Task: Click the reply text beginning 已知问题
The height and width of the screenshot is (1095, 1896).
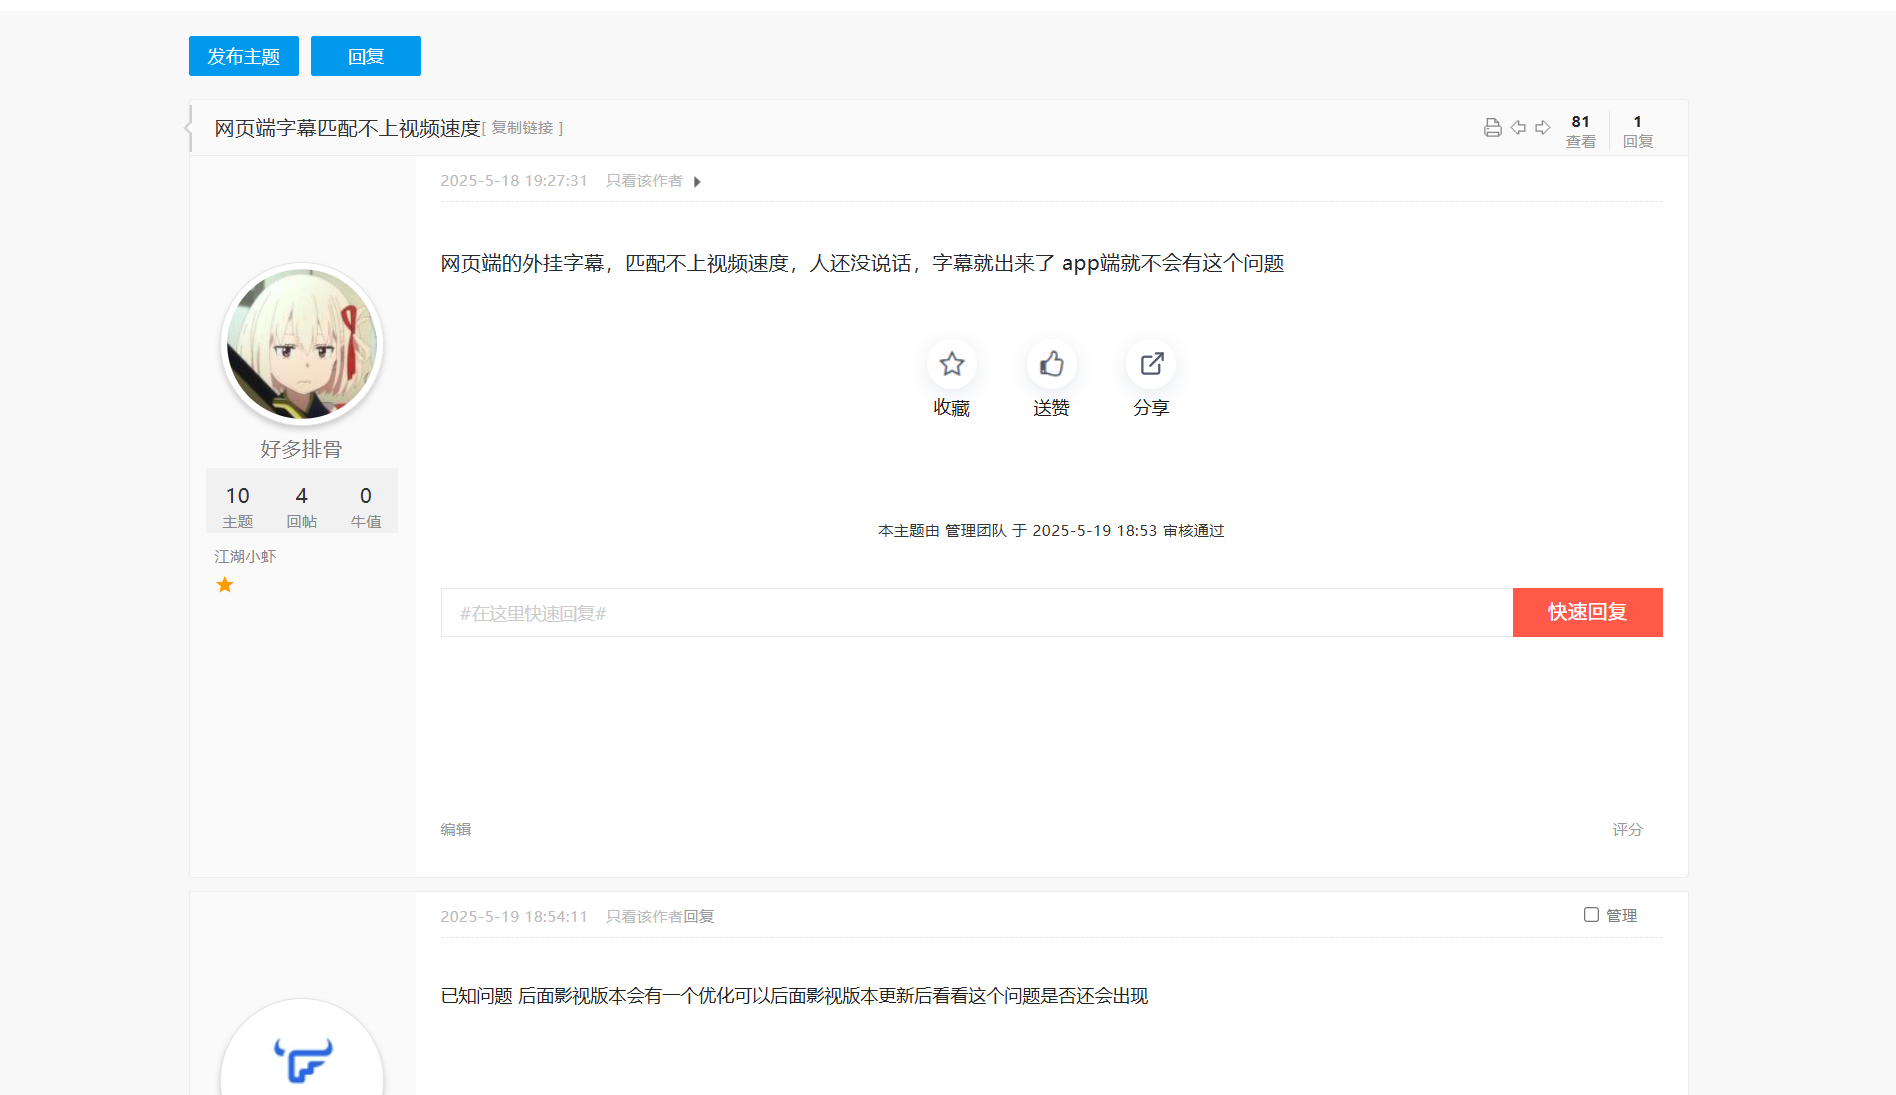Action: click(x=794, y=996)
